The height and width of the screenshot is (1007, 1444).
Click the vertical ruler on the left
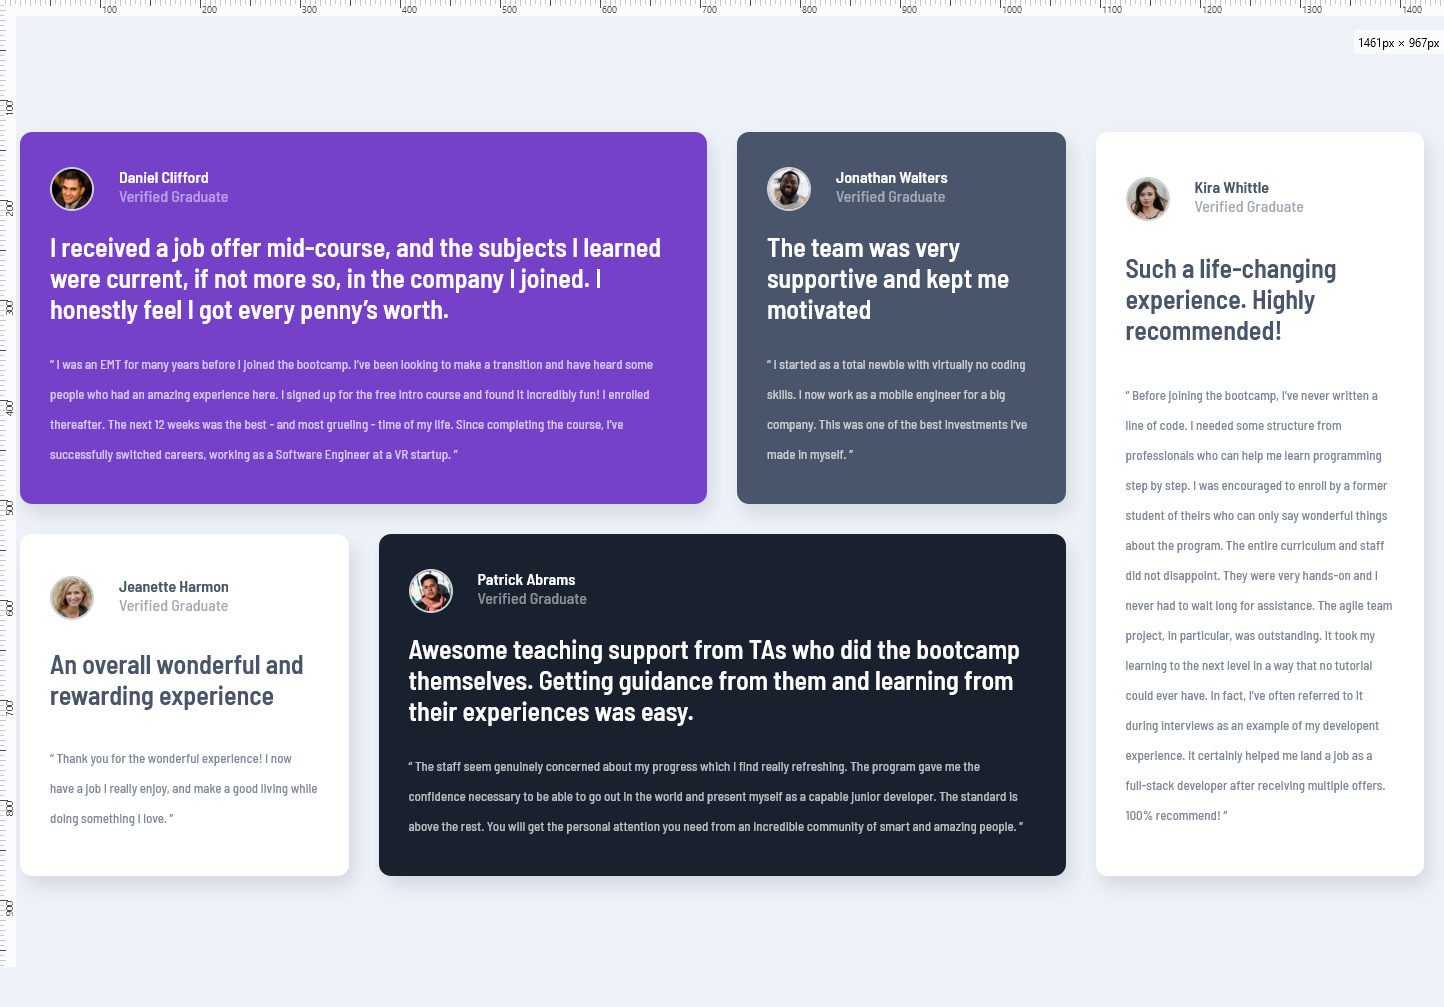coord(8,500)
